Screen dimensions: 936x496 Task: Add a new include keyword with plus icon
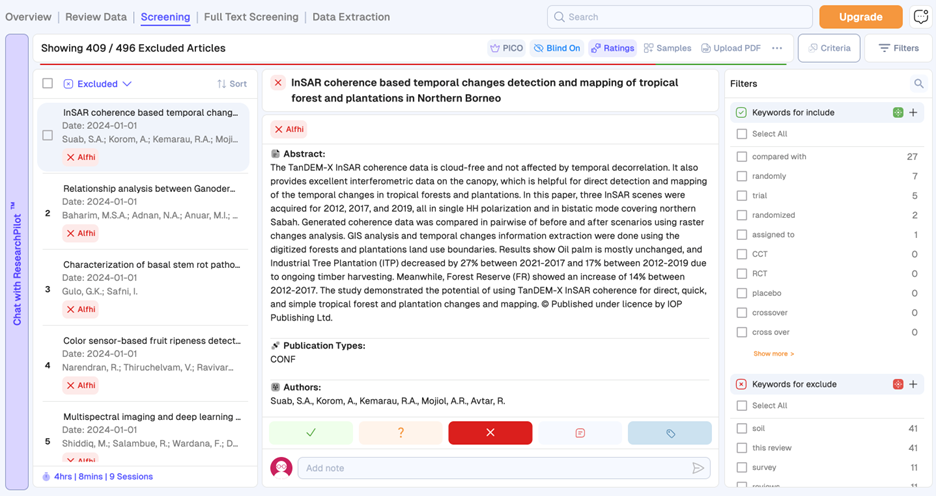(913, 113)
